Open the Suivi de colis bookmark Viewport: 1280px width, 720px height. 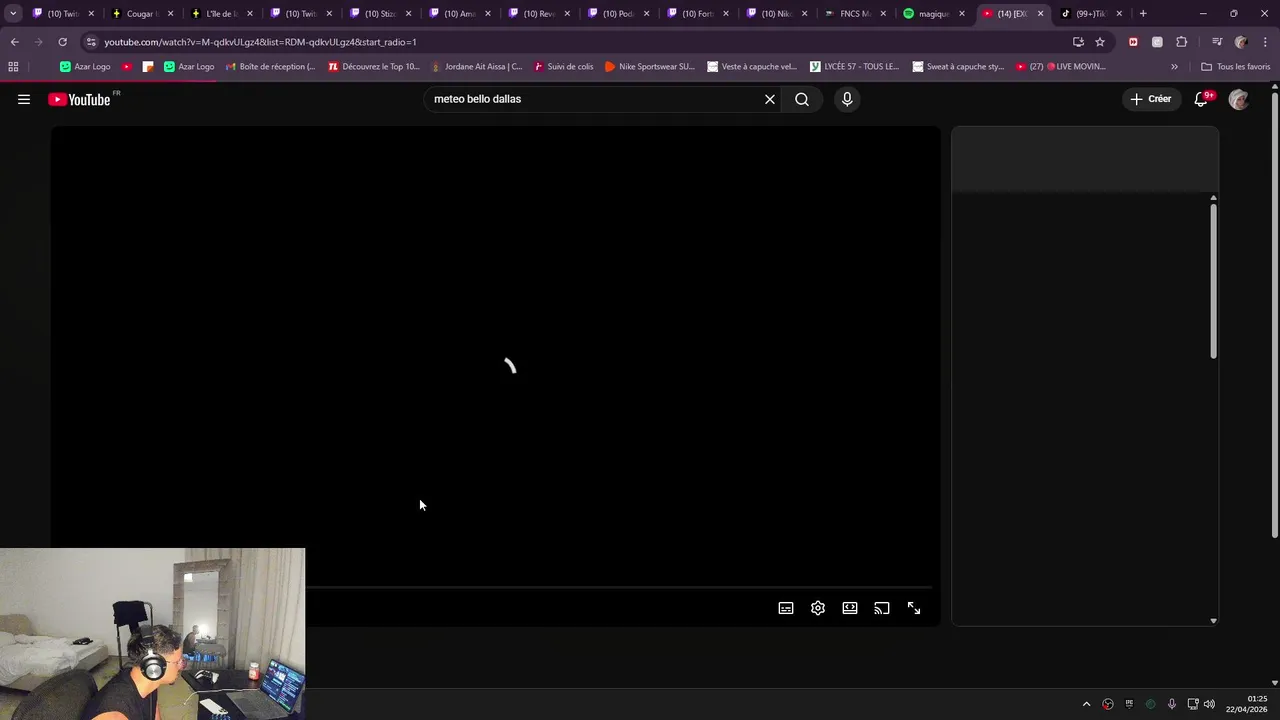(563, 67)
